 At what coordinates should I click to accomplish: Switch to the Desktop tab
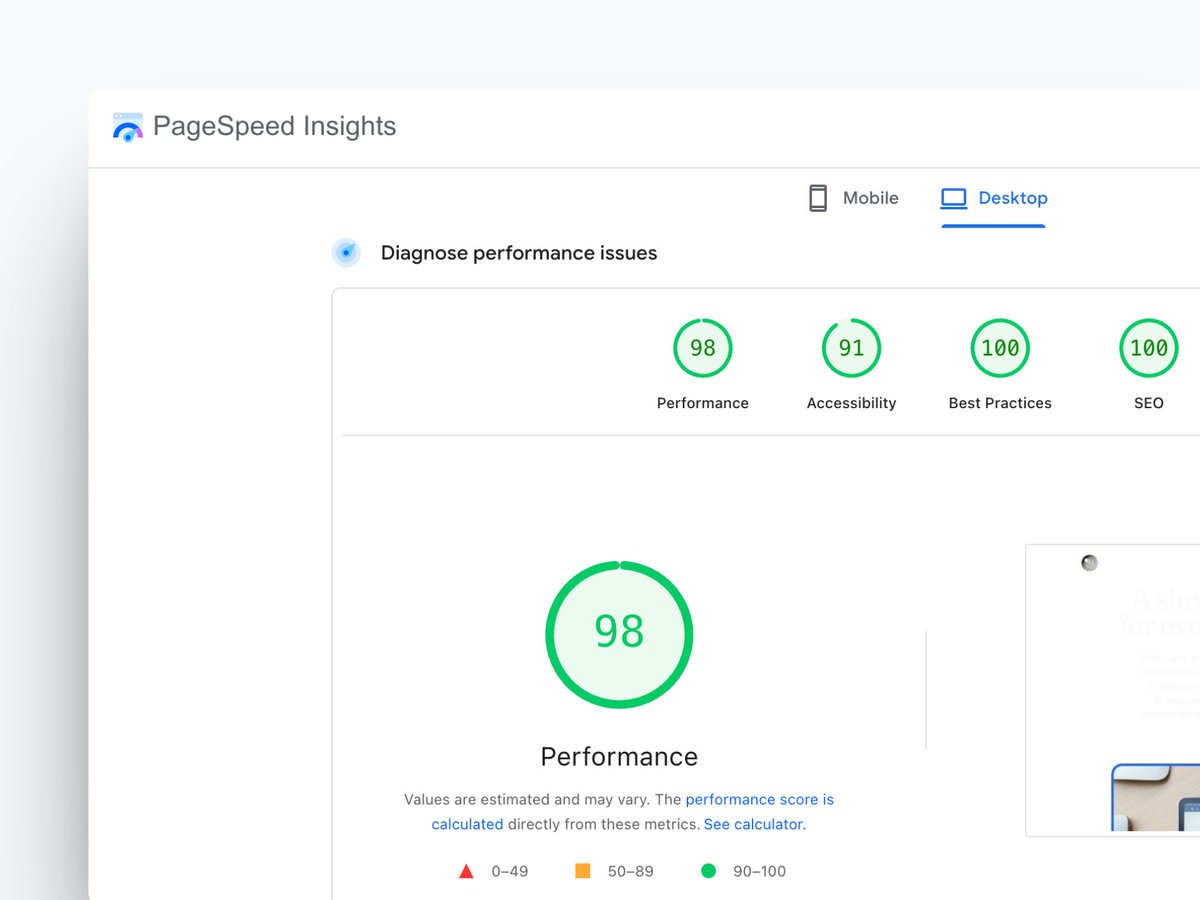click(994, 198)
